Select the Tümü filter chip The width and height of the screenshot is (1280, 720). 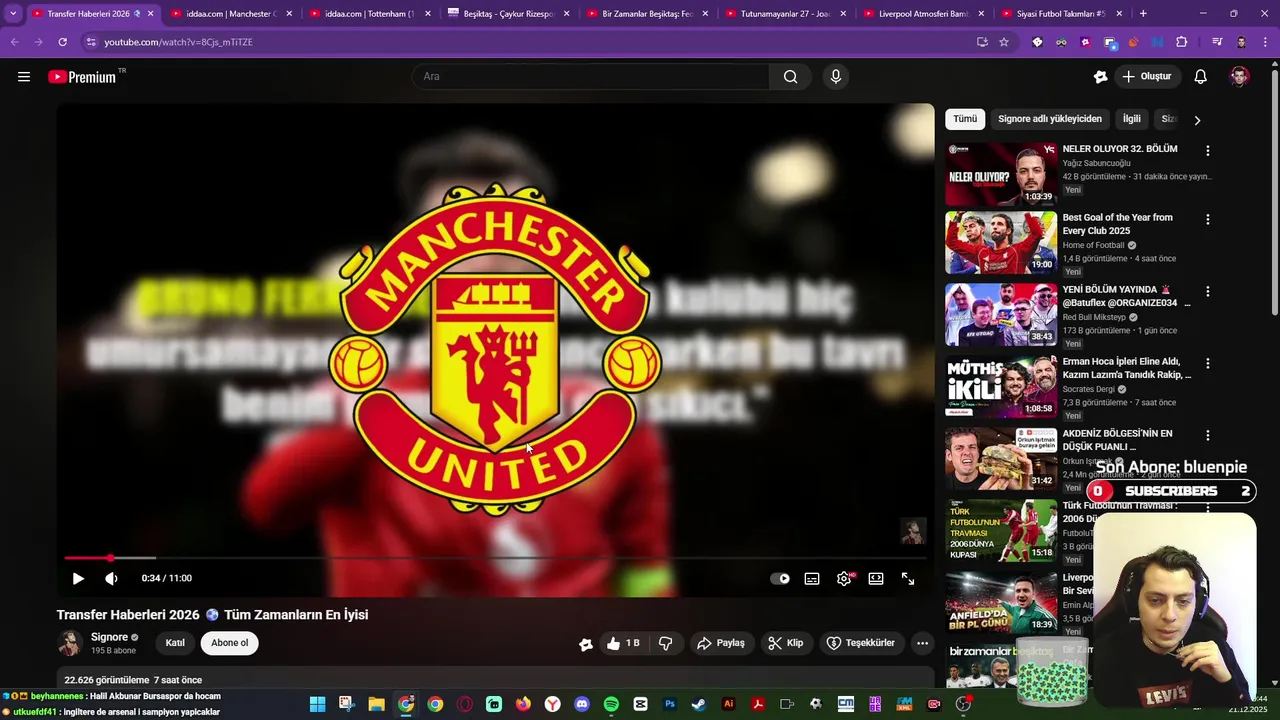pos(965,119)
